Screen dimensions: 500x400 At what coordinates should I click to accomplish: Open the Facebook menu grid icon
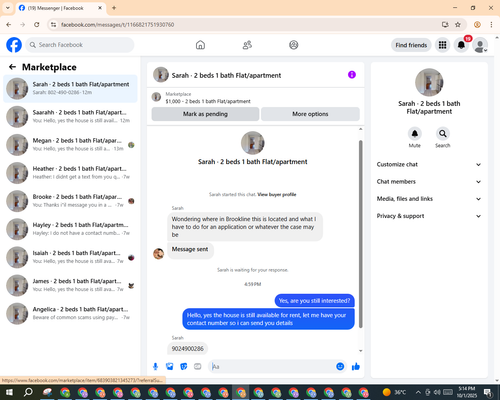coord(442,45)
